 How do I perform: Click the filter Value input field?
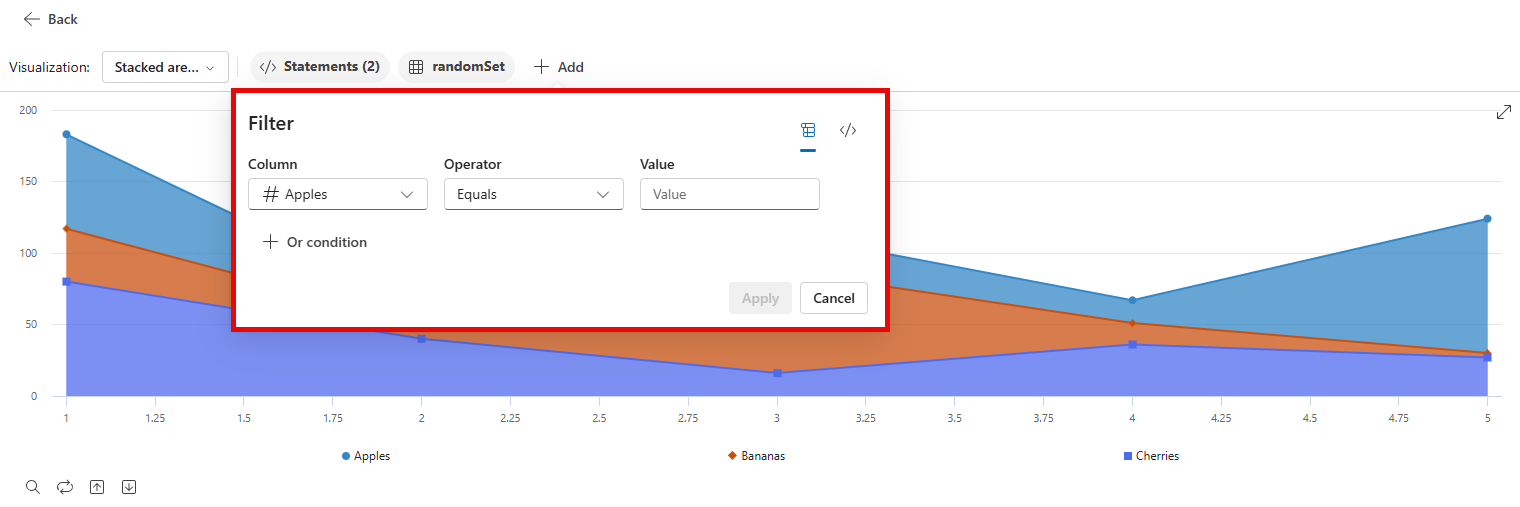730,194
